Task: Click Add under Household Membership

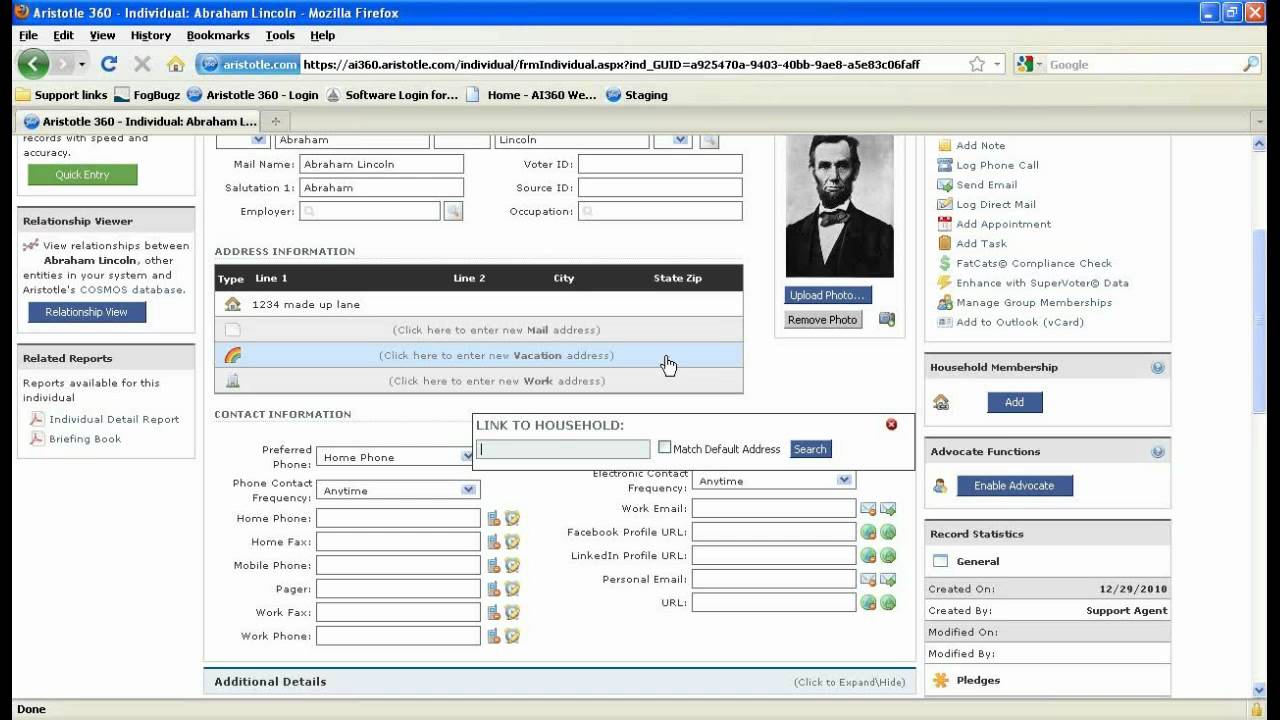Action: [1014, 402]
